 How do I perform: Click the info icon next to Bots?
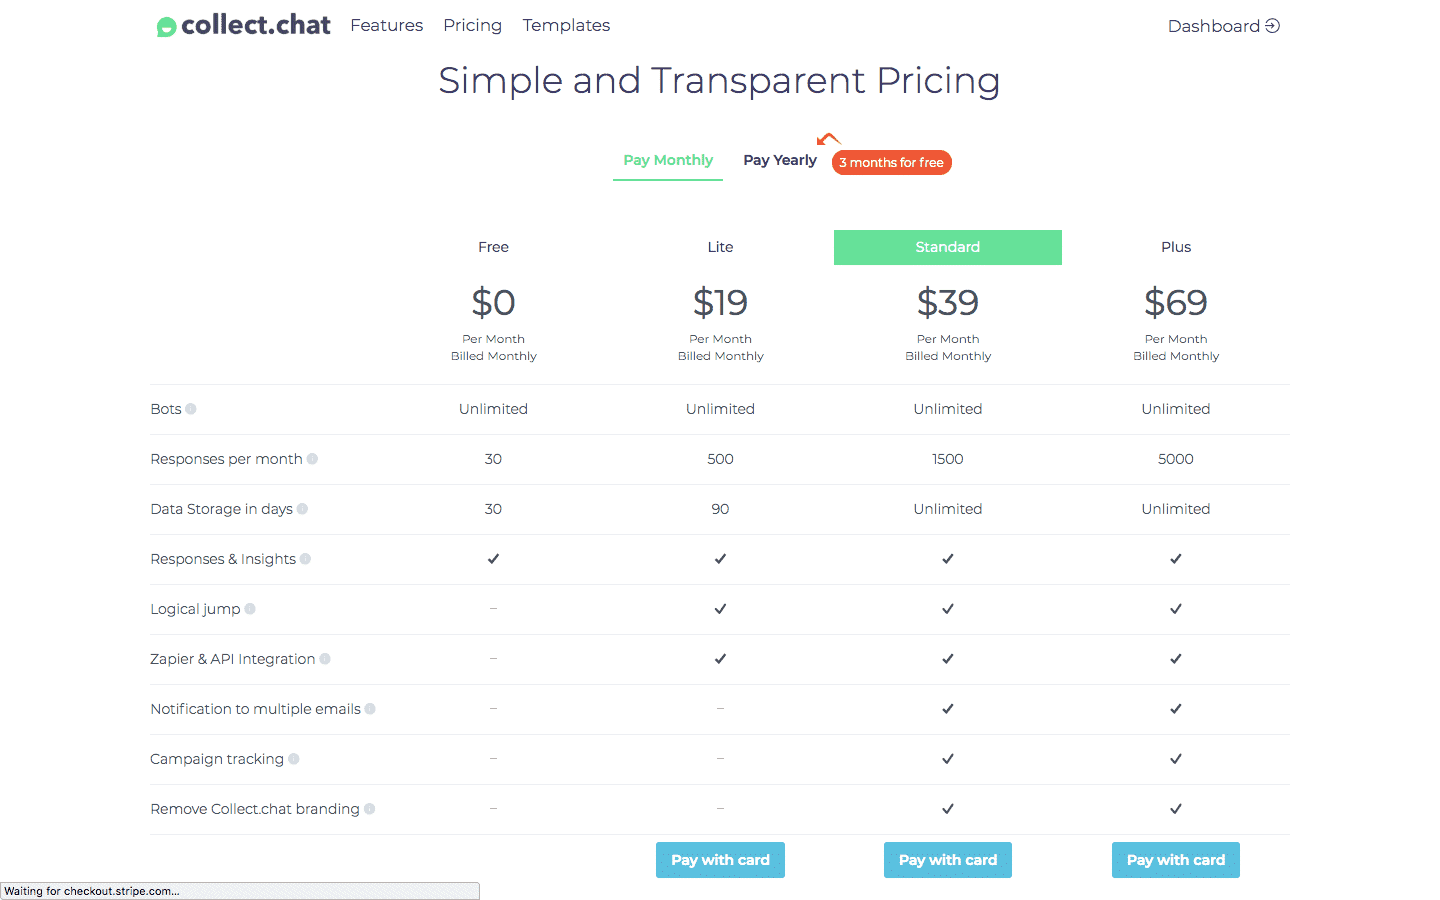coord(191,409)
